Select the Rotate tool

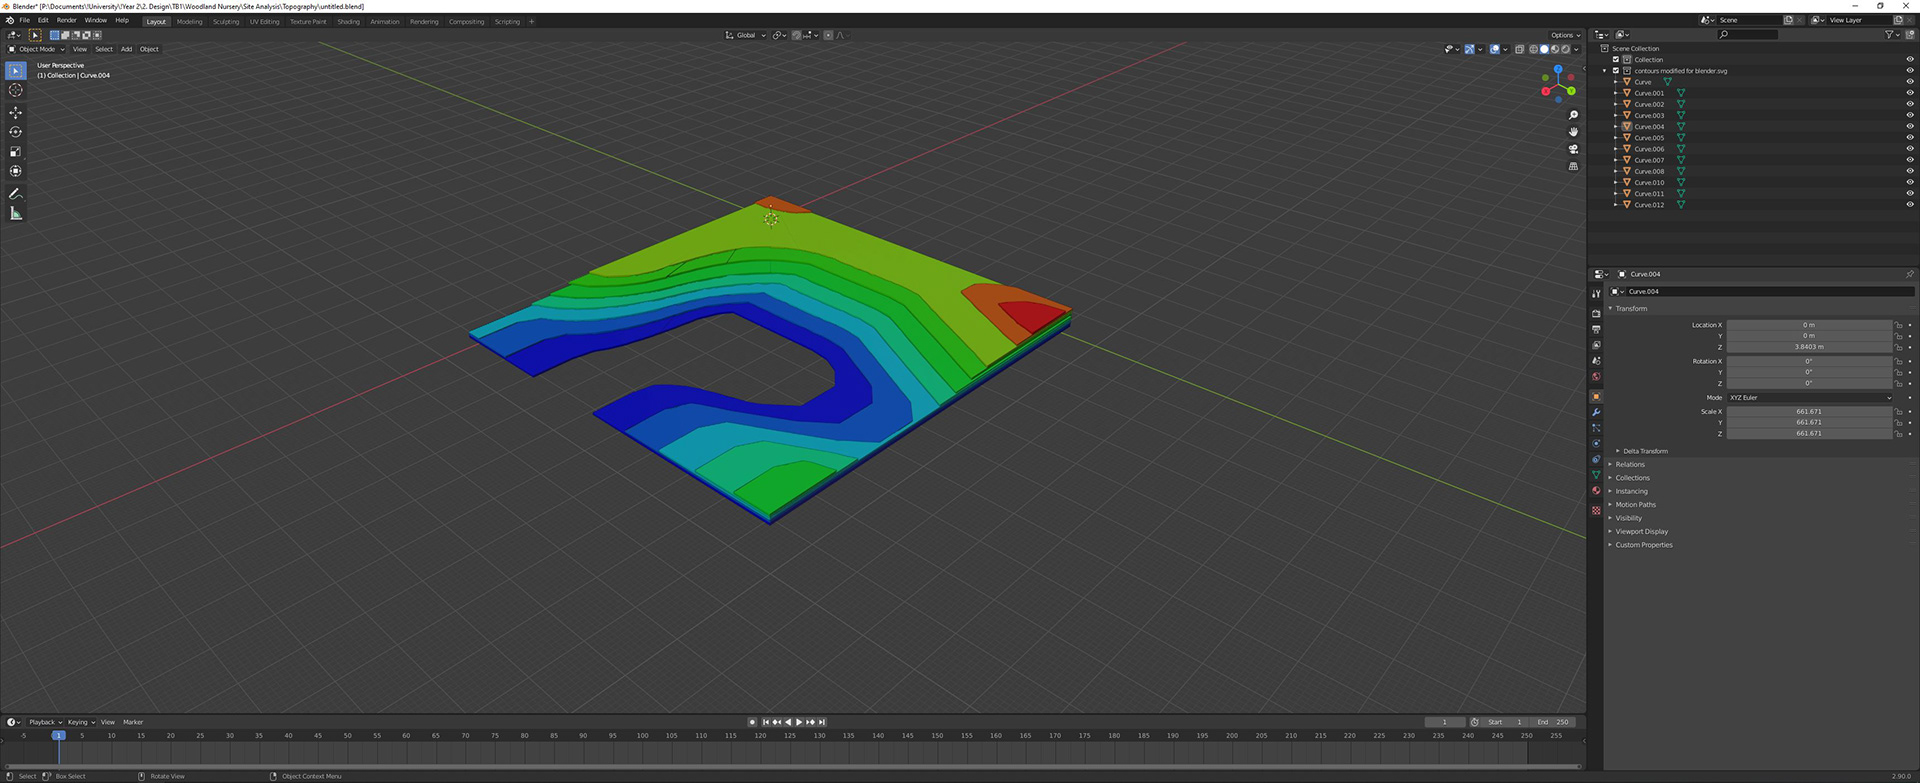tap(16, 132)
